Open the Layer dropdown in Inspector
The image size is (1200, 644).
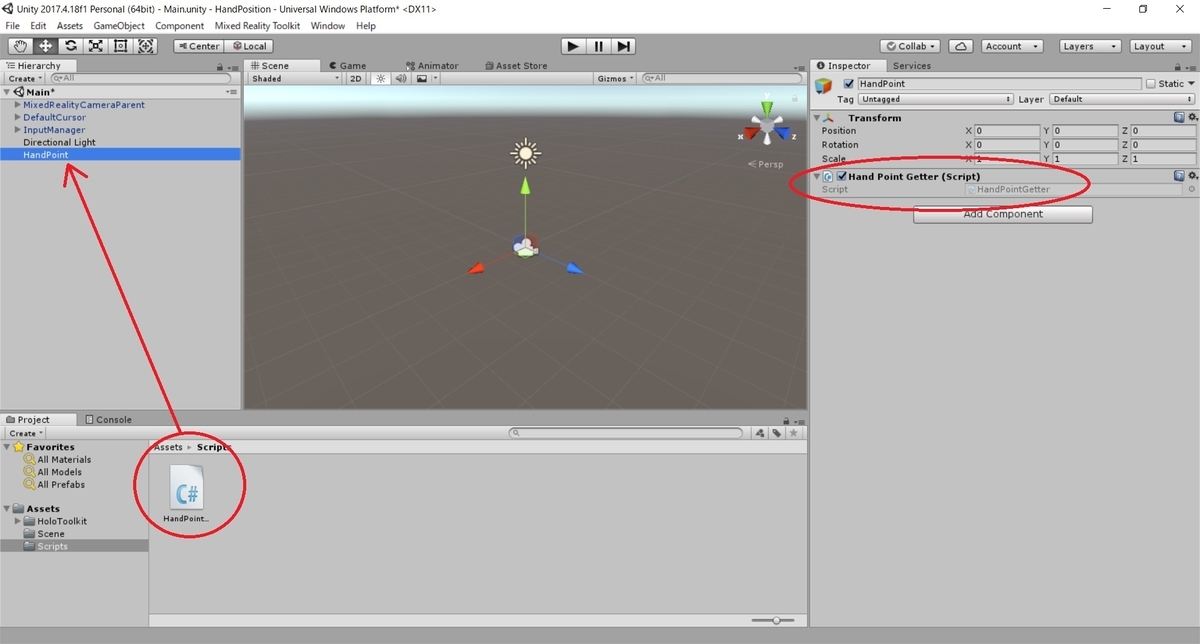1122,99
